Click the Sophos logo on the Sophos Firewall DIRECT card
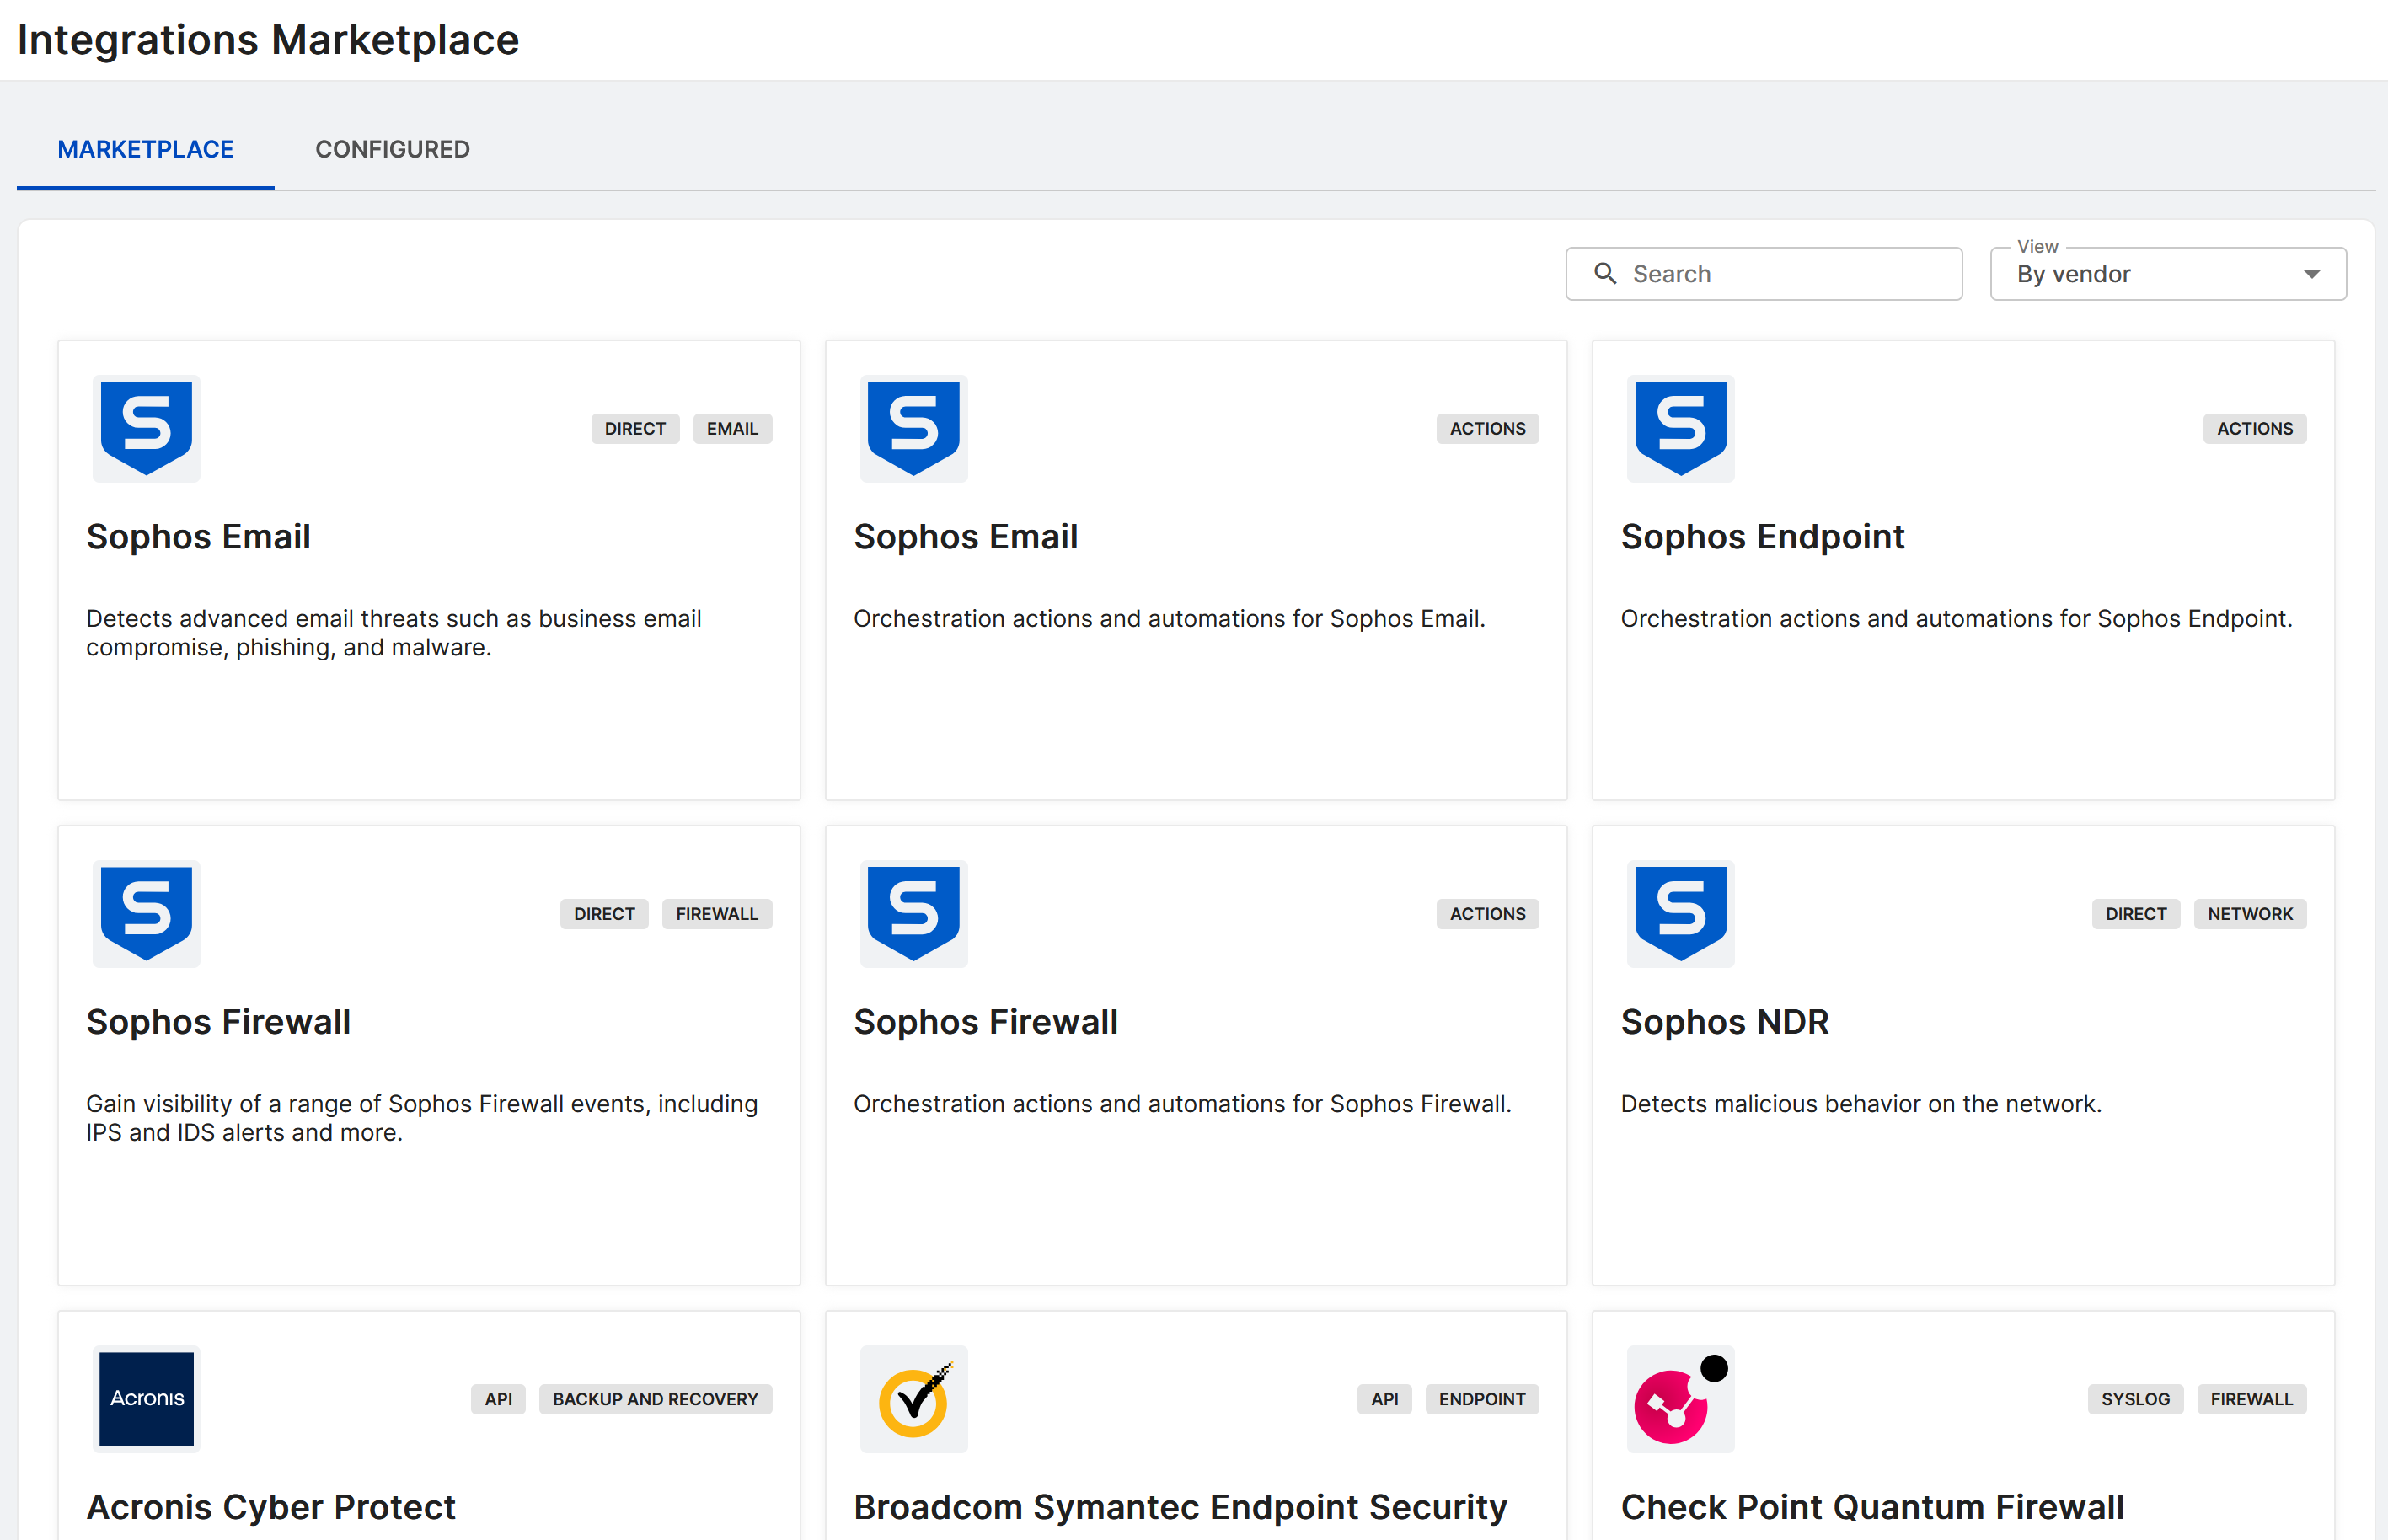The image size is (2388, 1540). point(147,913)
